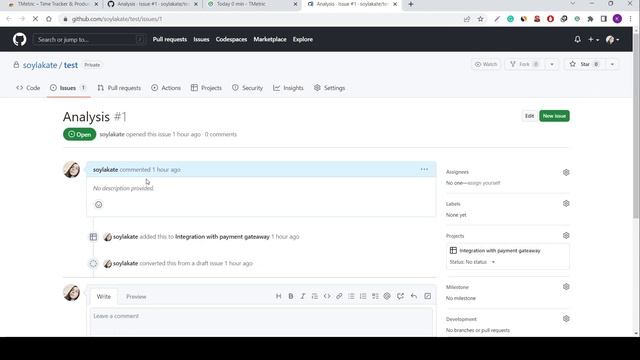
Task: Expand the Star lists dropdown arrow
Action: (612, 64)
